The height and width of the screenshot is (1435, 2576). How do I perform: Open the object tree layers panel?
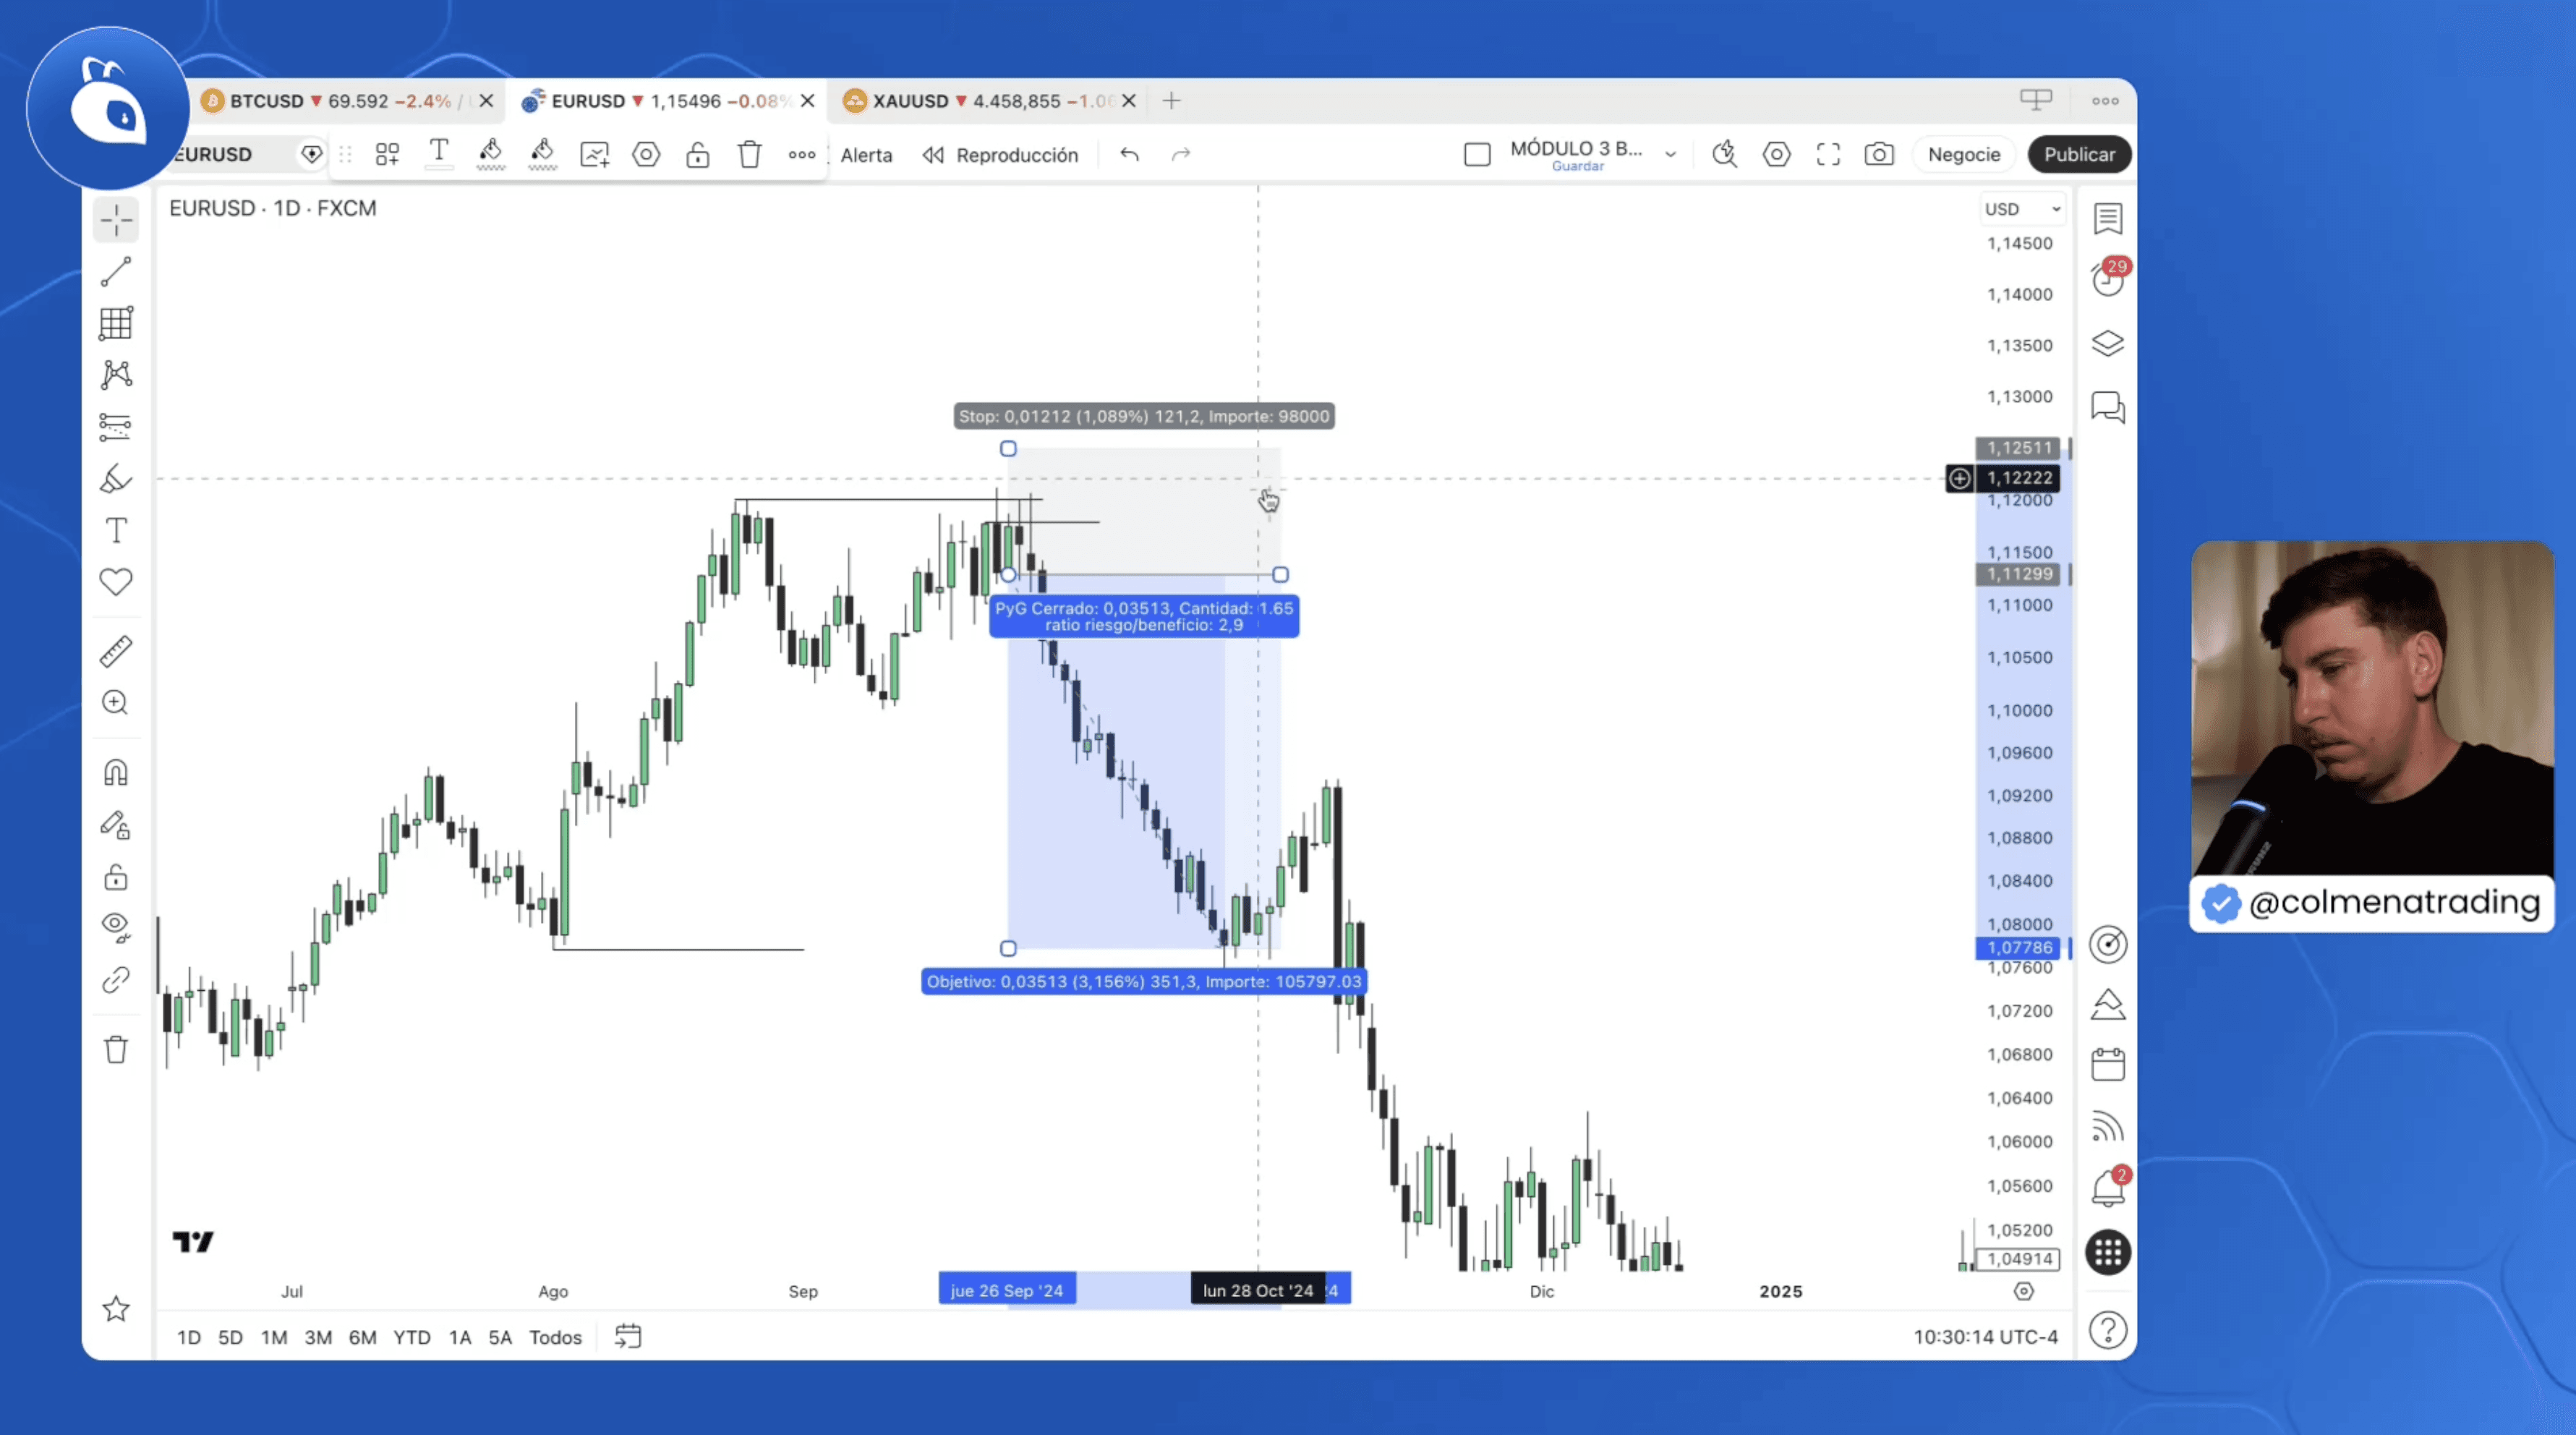[2108, 344]
